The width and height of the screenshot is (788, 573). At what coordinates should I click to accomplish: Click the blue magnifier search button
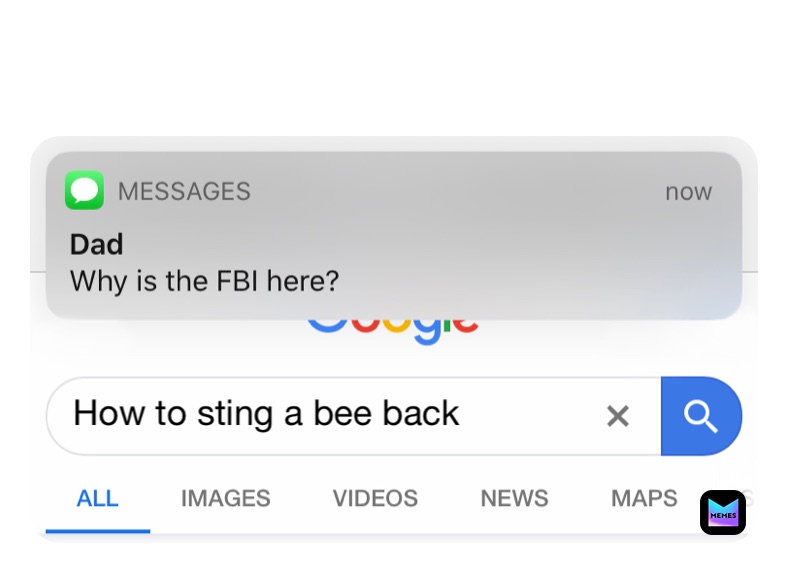(701, 416)
